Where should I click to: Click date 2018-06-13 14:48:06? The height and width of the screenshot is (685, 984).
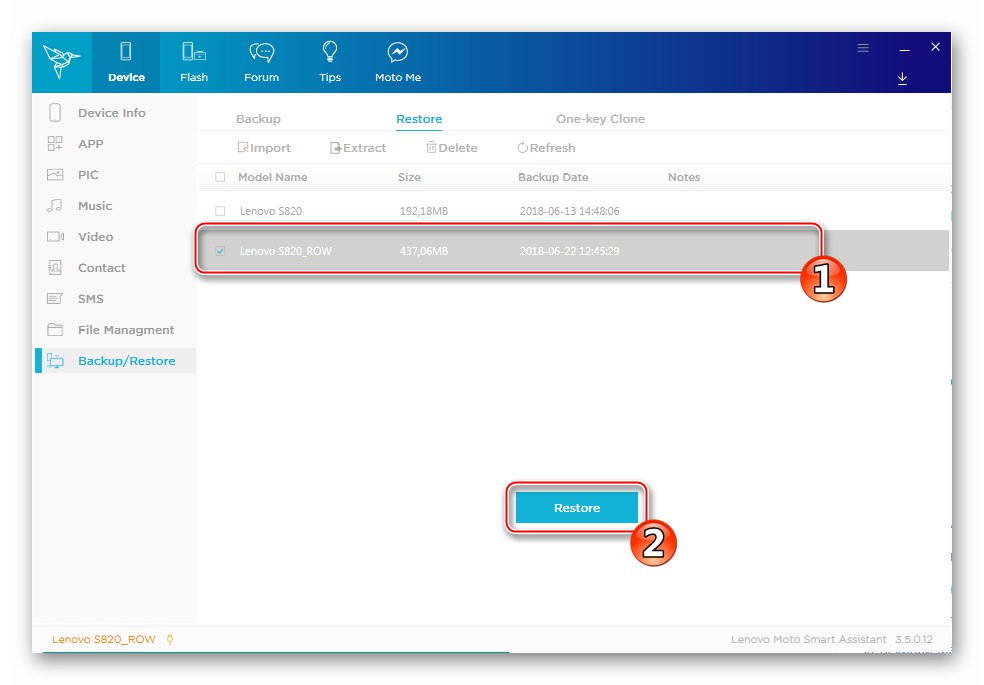tap(569, 211)
